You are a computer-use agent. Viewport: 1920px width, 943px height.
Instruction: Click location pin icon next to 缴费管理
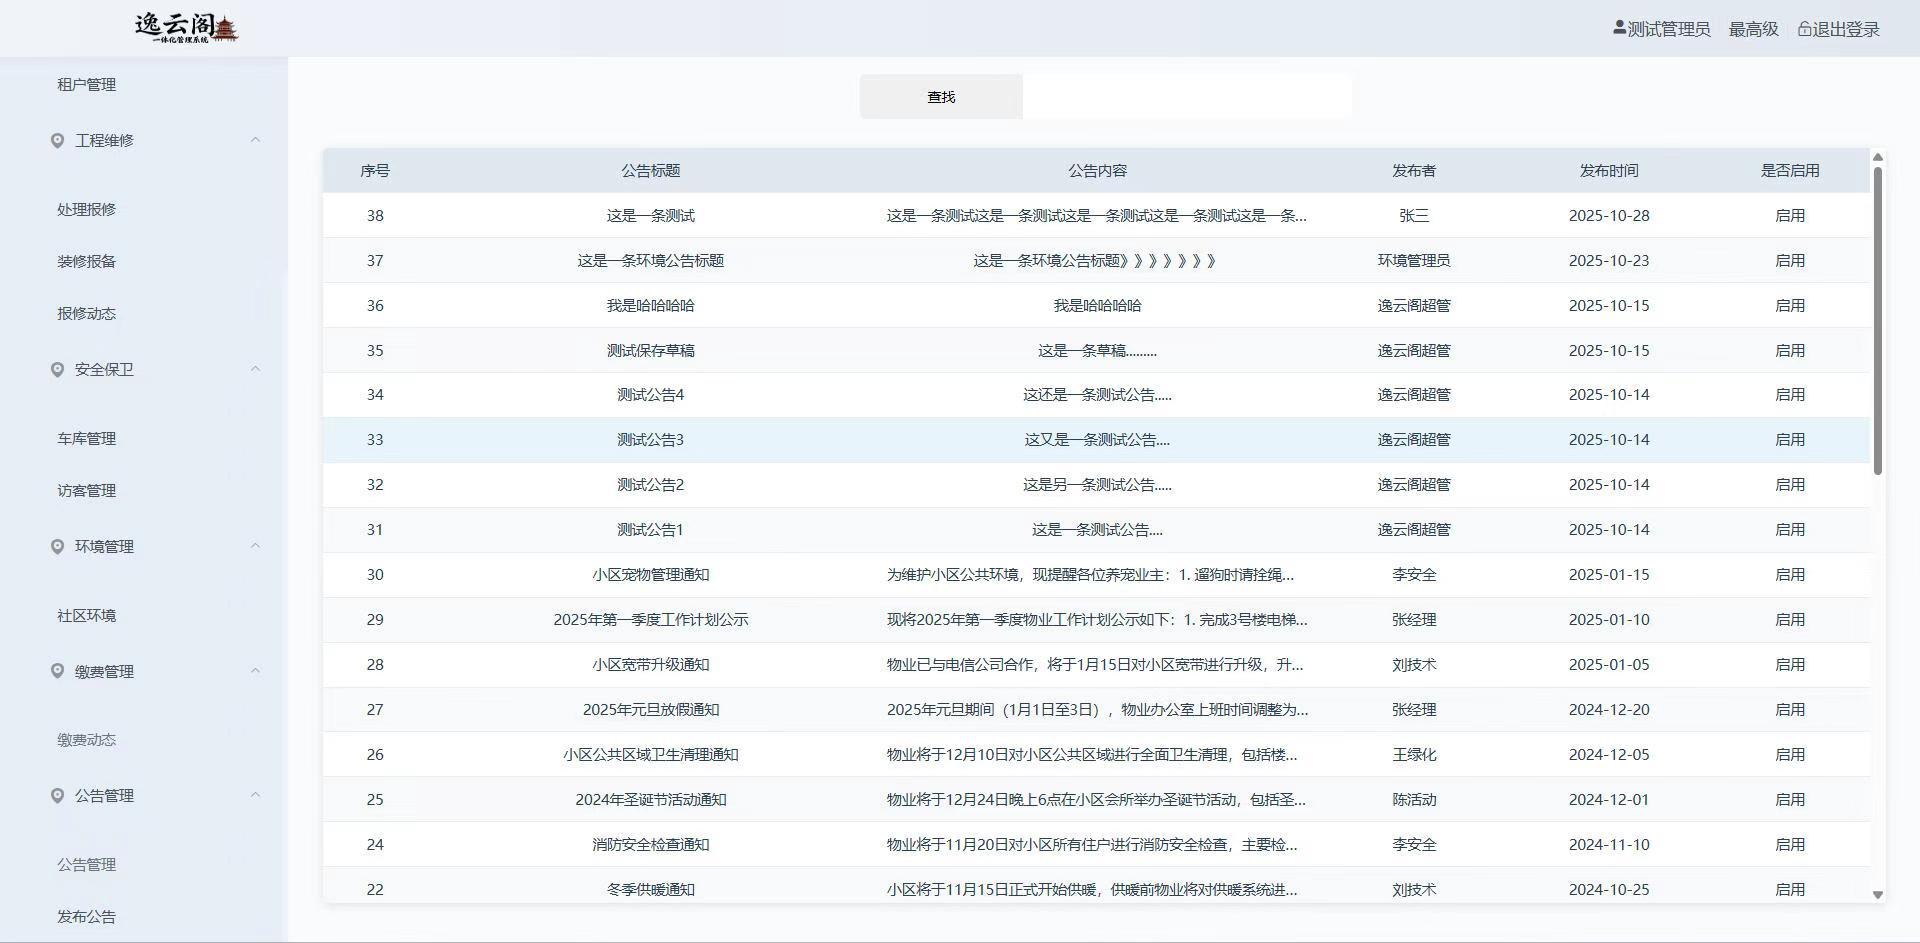coord(57,671)
